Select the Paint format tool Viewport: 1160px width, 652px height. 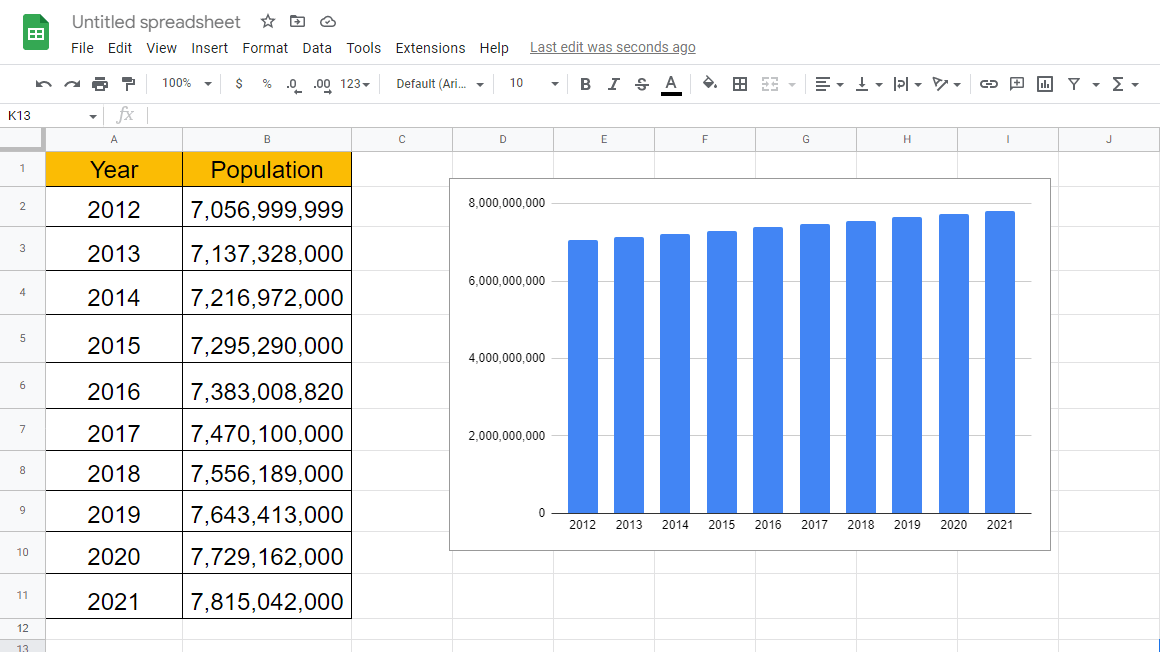(x=129, y=84)
